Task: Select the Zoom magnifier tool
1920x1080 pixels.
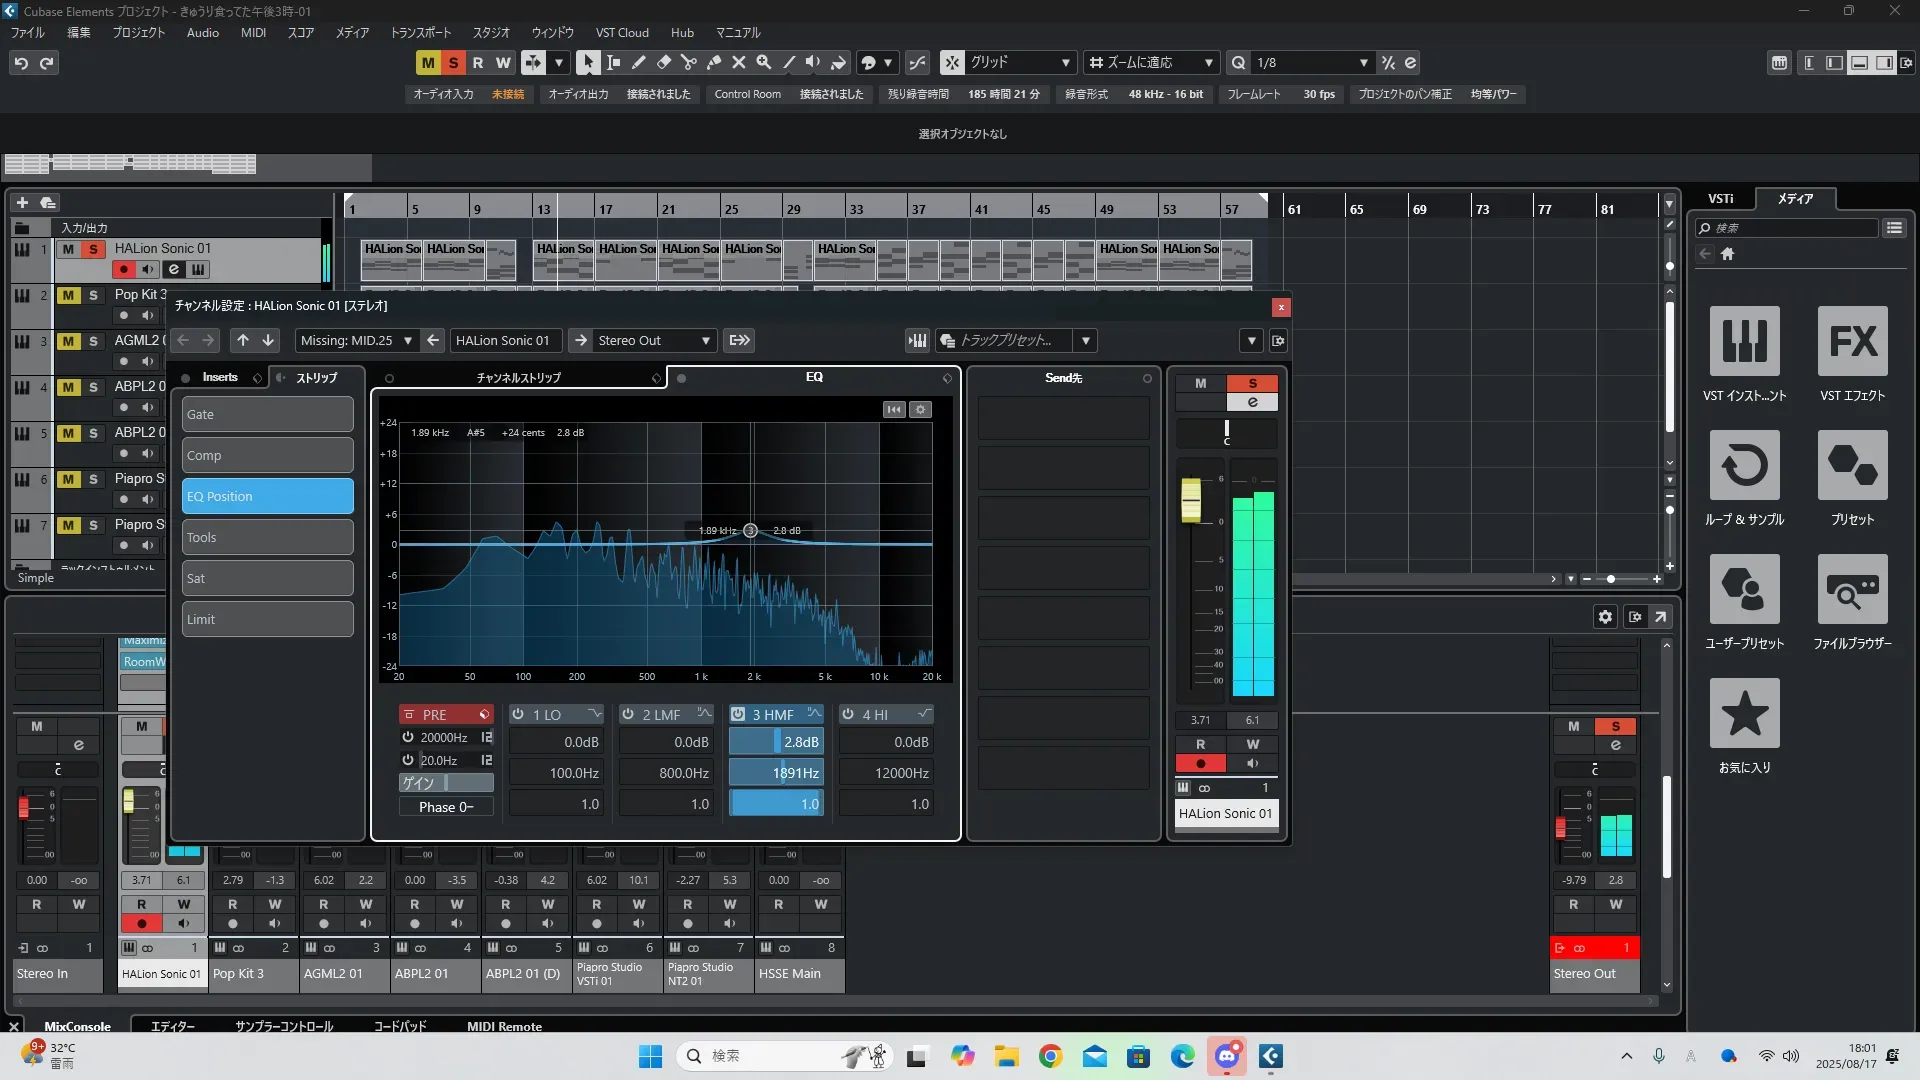Action: (x=764, y=62)
